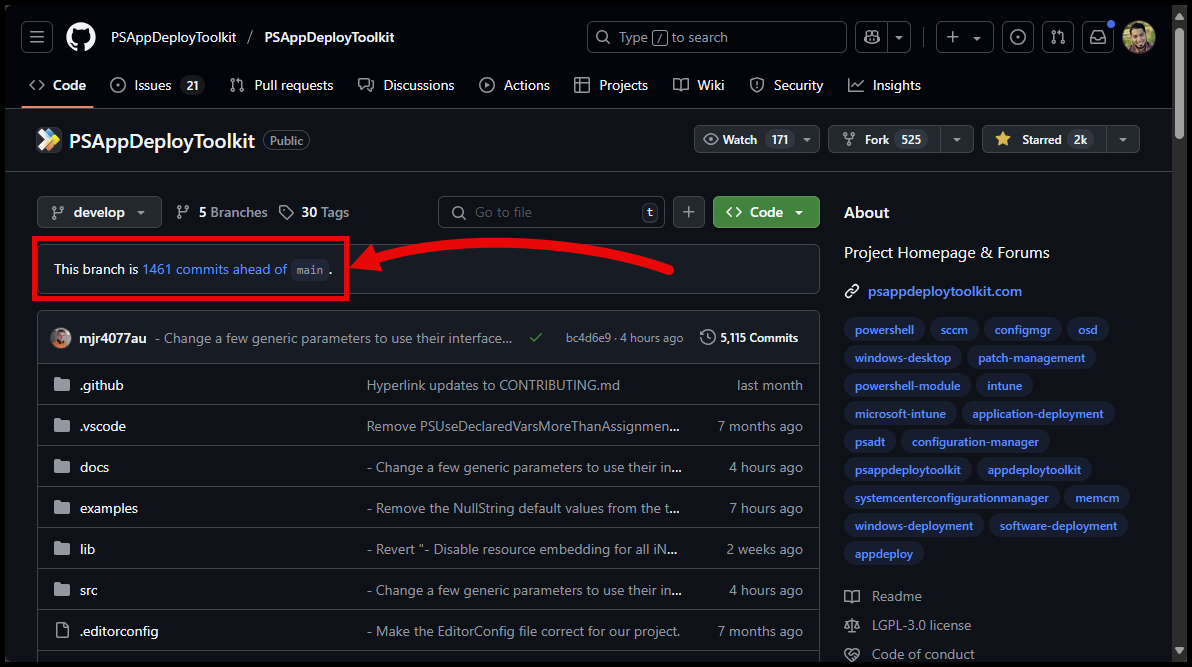
Task: Open the notifications inbox icon
Action: (x=1098, y=37)
